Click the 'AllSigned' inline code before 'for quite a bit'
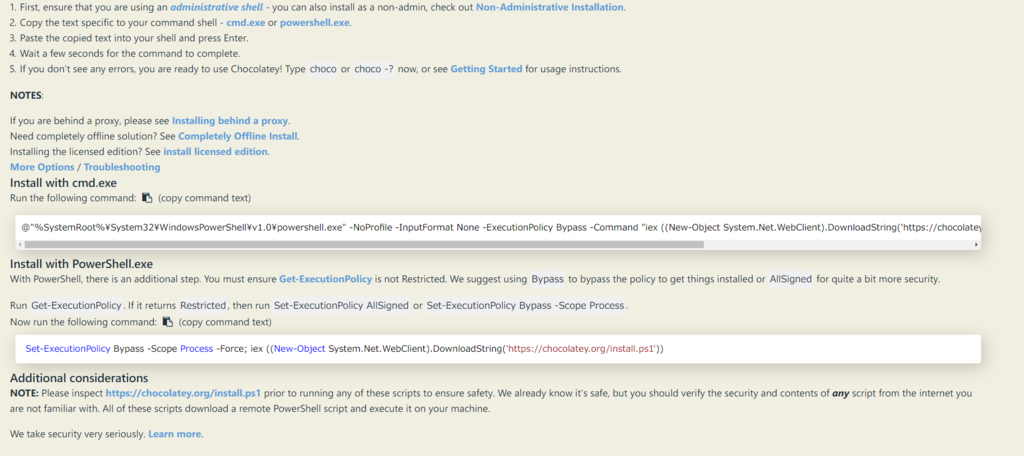This screenshot has height=456, width=1024. 791,279
